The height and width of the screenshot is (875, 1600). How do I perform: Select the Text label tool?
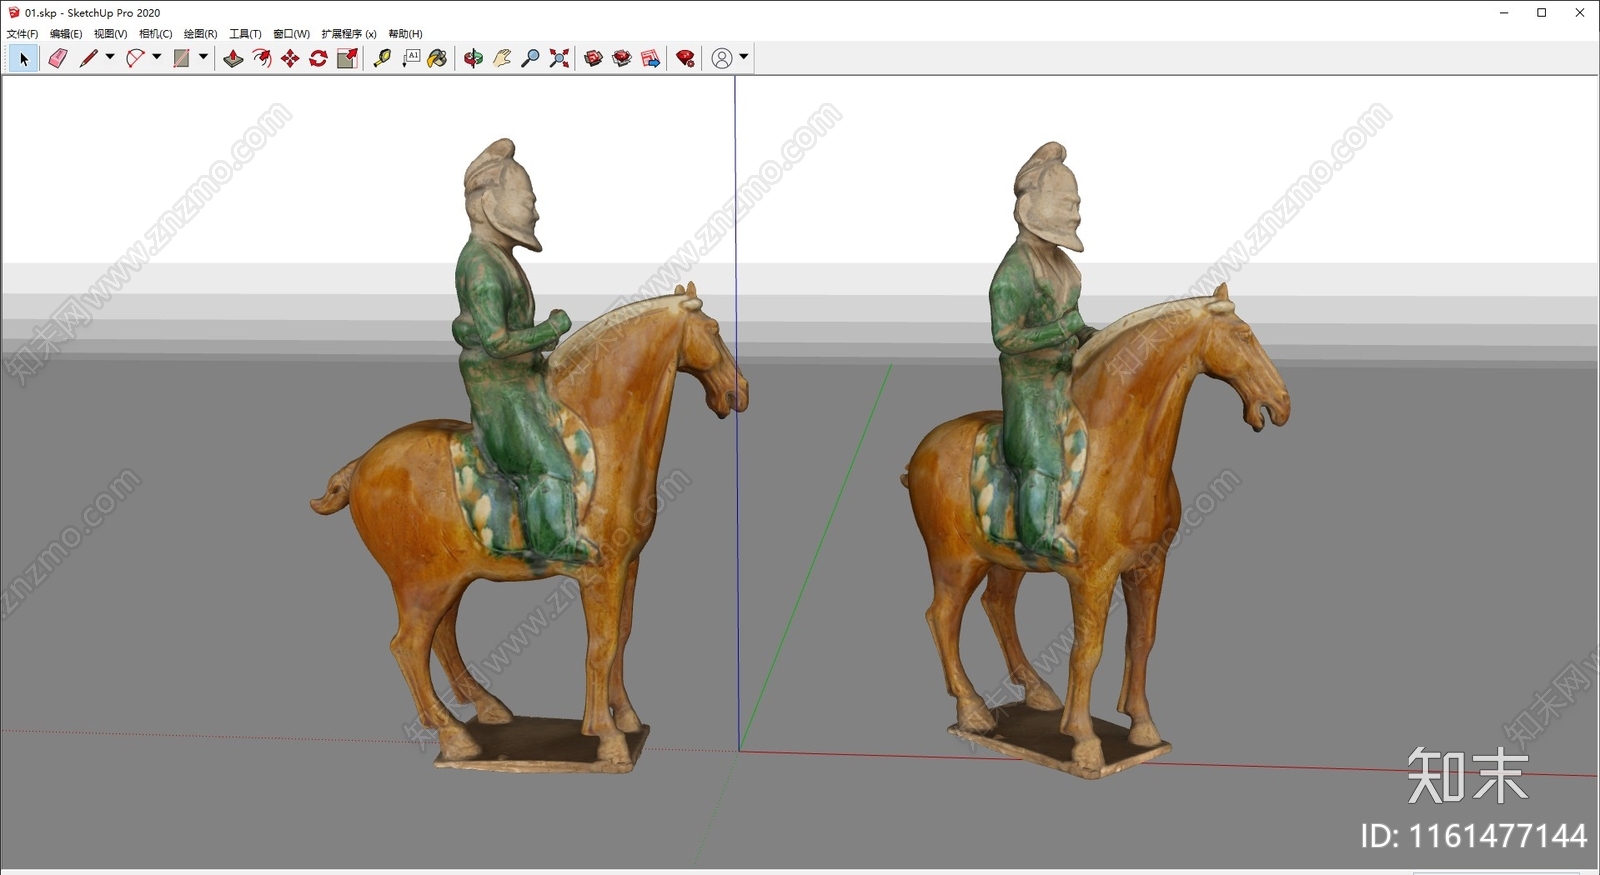[x=410, y=59]
